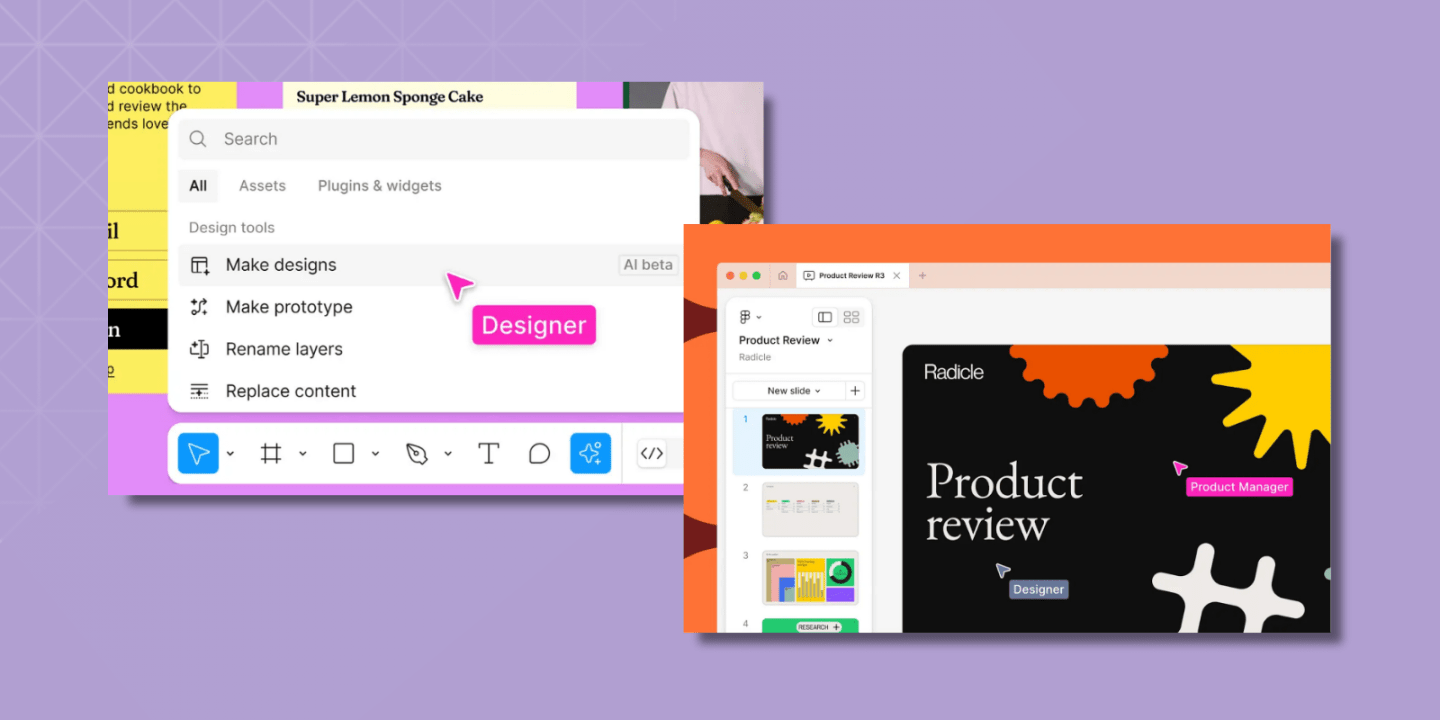This screenshot has height=720, width=1440.
Task: Expand the Move tool options chevron
Action: (230, 454)
